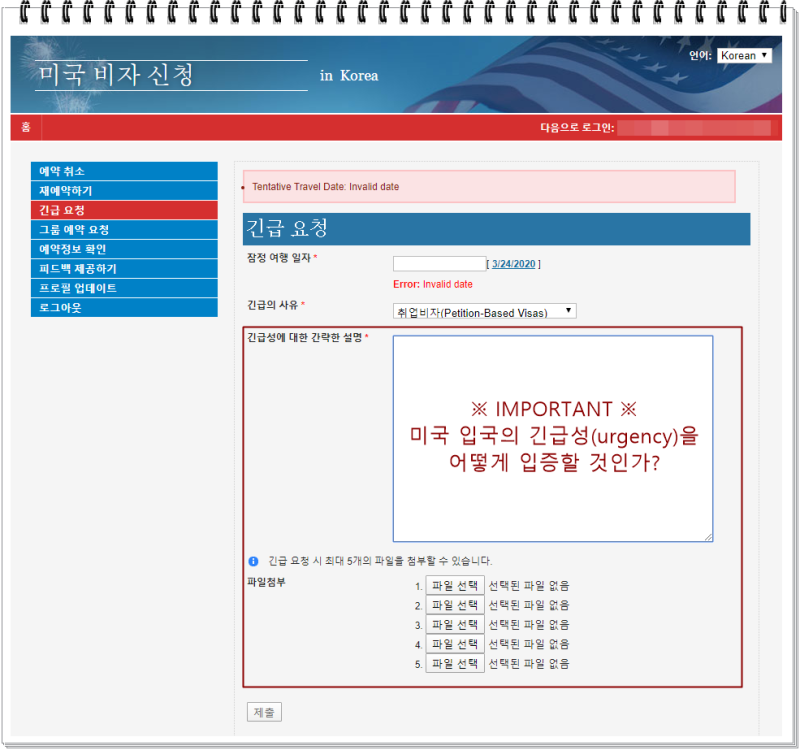Expand the 긴급의 사유 dropdown

click(484, 311)
